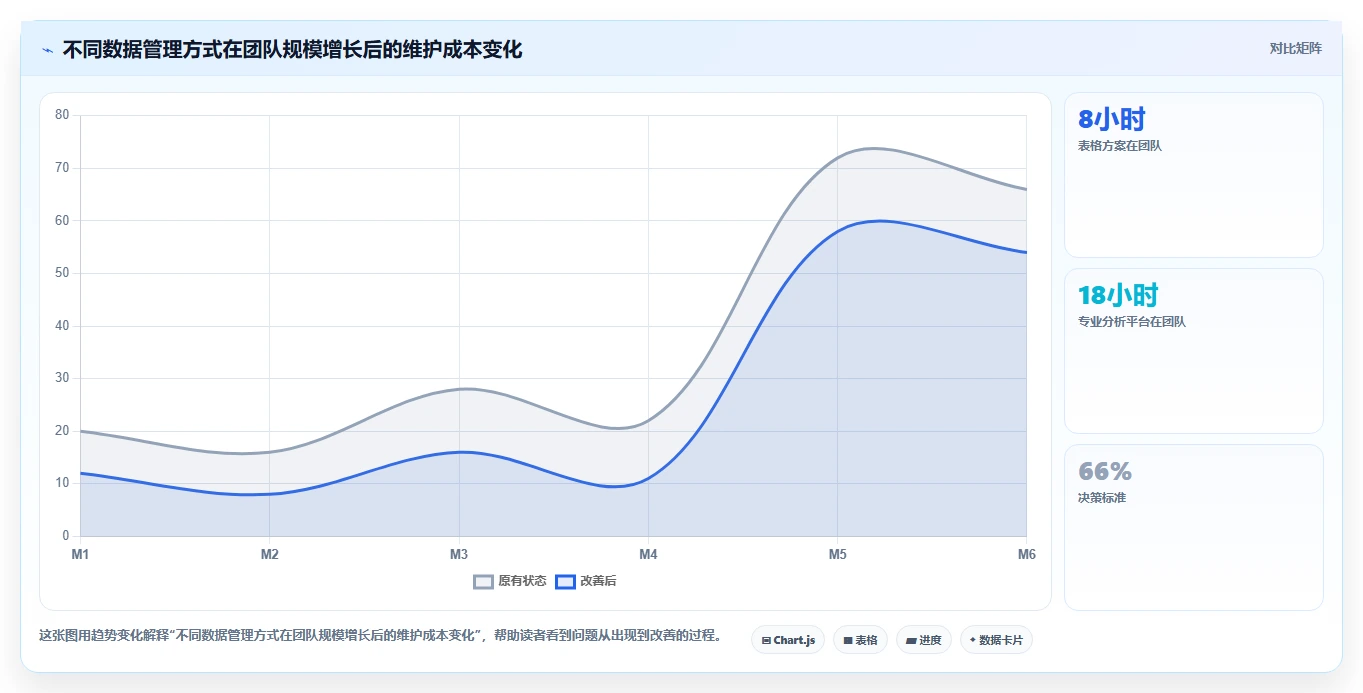This screenshot has width=1363, height=693.
Task: Select the 进度 tag chip
Action: coord(924,640)
